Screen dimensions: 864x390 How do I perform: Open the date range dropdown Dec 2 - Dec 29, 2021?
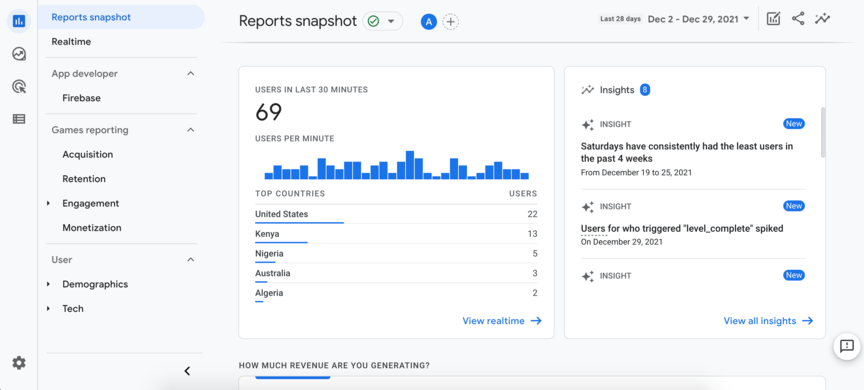pyautogui.click(x=699, y=19)
